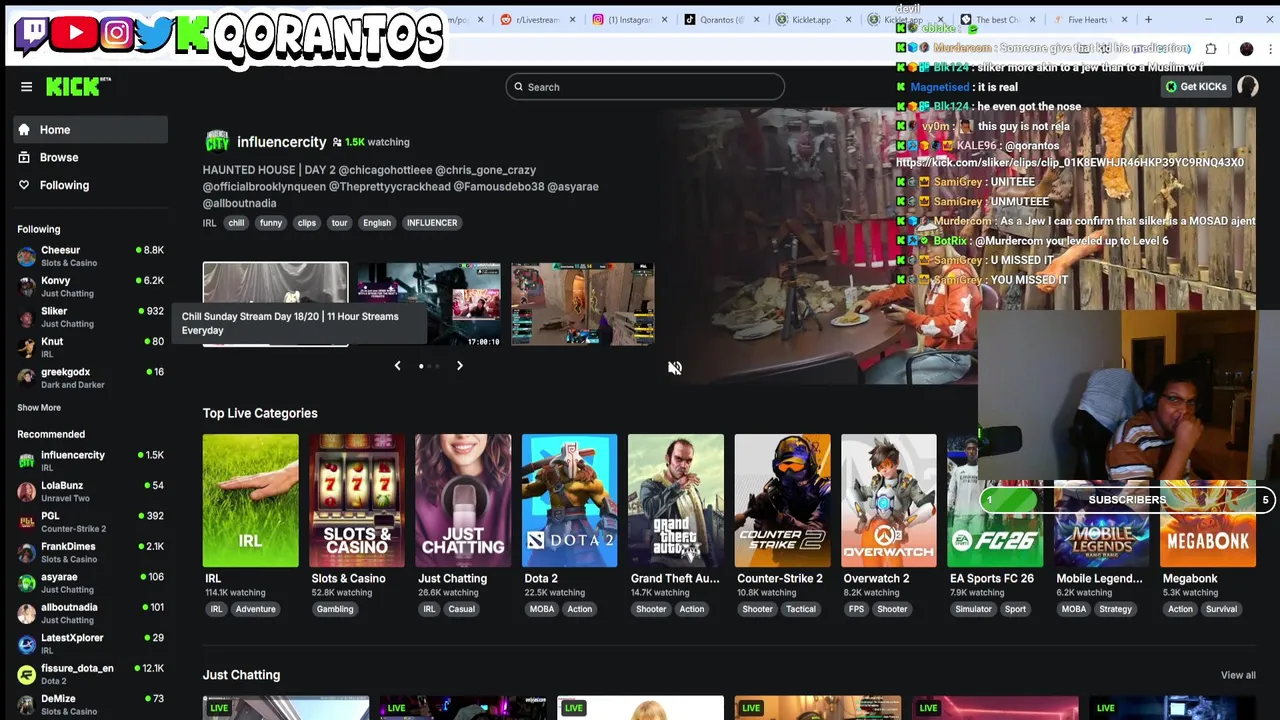This screenshot has height=720, width=1280.
Task: Open PGL channel in Recommended list
Action: tap(91, 522)
